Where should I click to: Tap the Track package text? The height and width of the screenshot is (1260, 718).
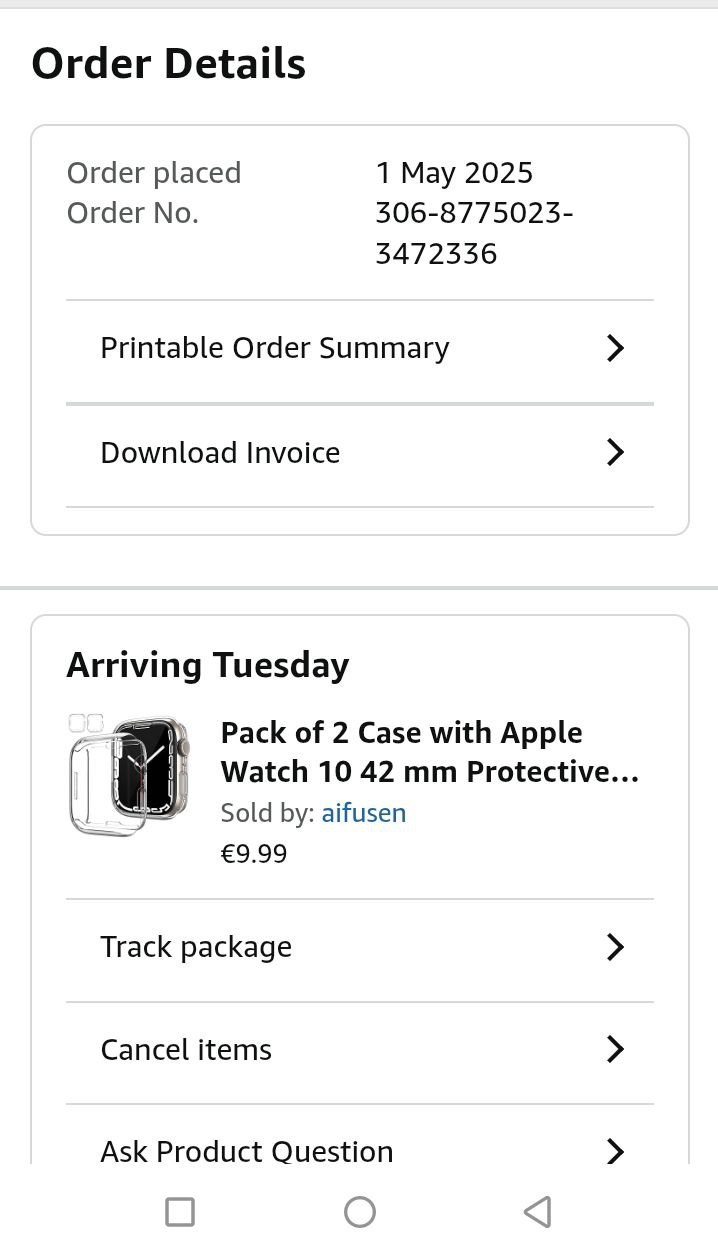click(196, 947)
